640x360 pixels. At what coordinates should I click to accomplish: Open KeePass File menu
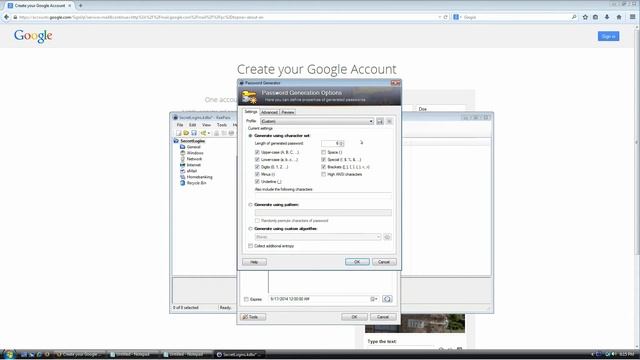click(180, 125)
